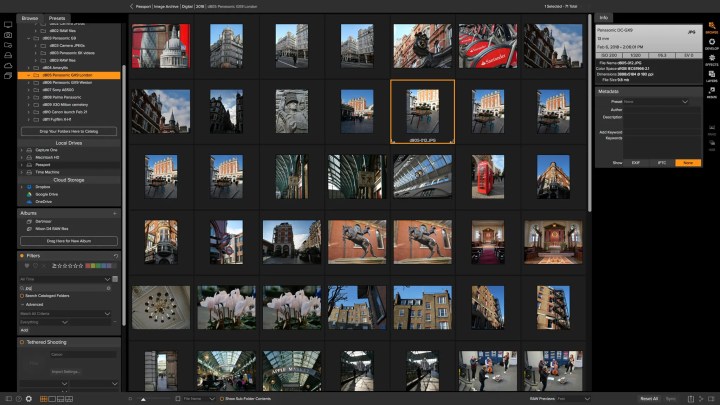Open the Effects module

[711, 60]
